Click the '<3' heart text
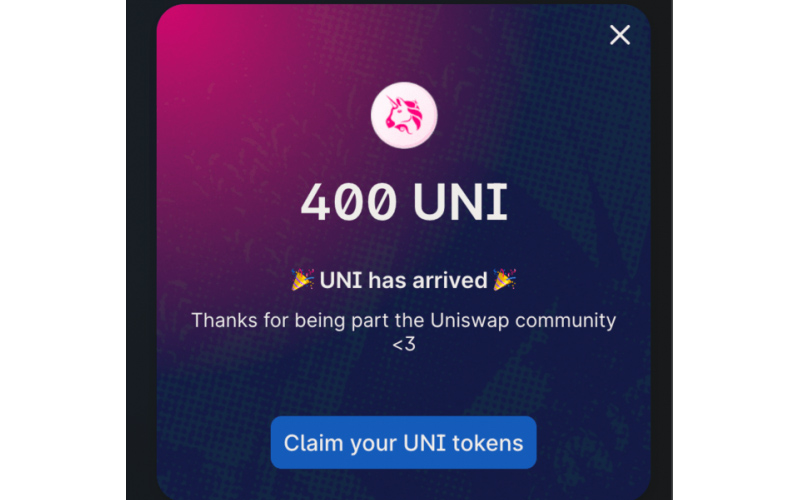Image resolution: width=800 pixels, height=500 pixels. point(404,344)
